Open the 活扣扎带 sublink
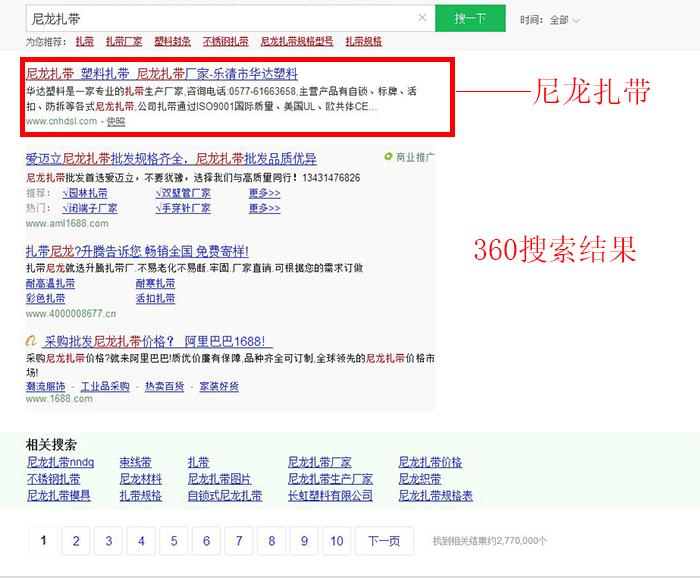The image size is (700, 578). click(155, 299)
